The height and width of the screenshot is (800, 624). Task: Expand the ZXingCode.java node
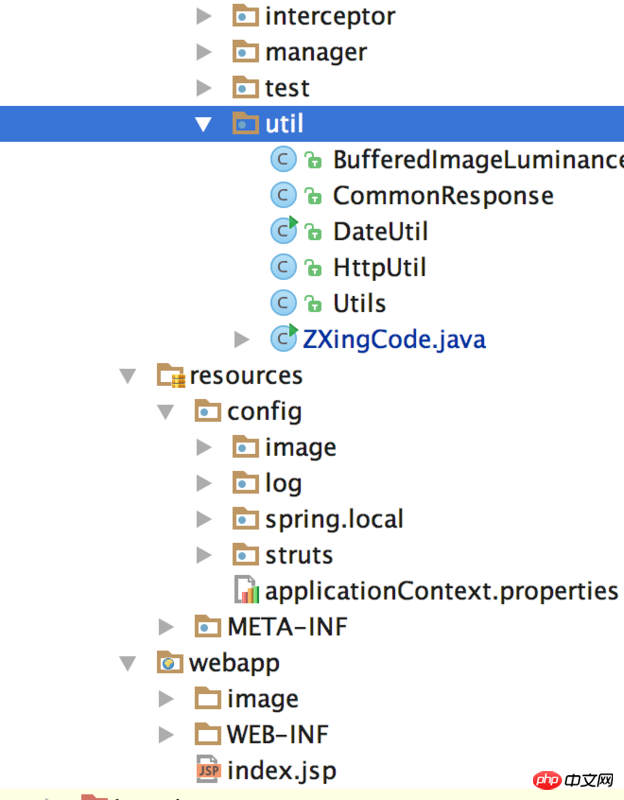click(x=242, y=340)
